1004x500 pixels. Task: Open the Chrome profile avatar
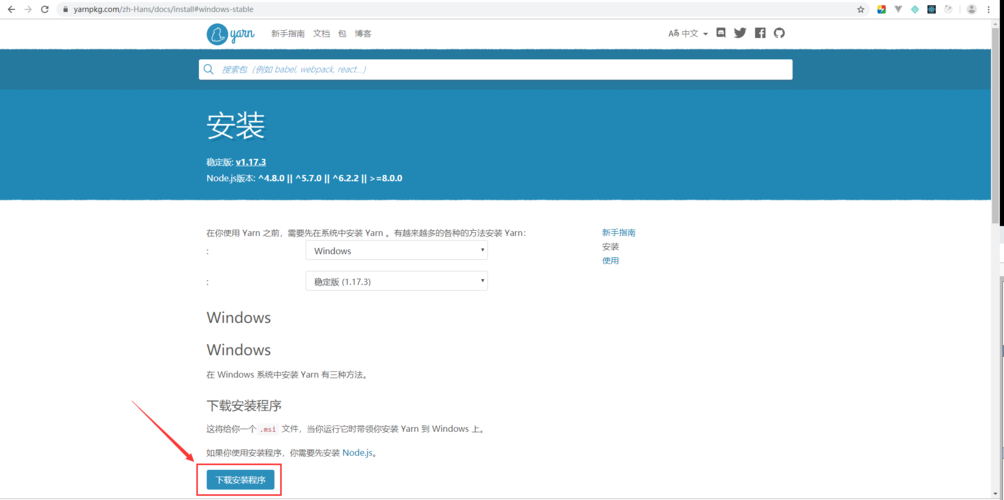pos(972,10)
